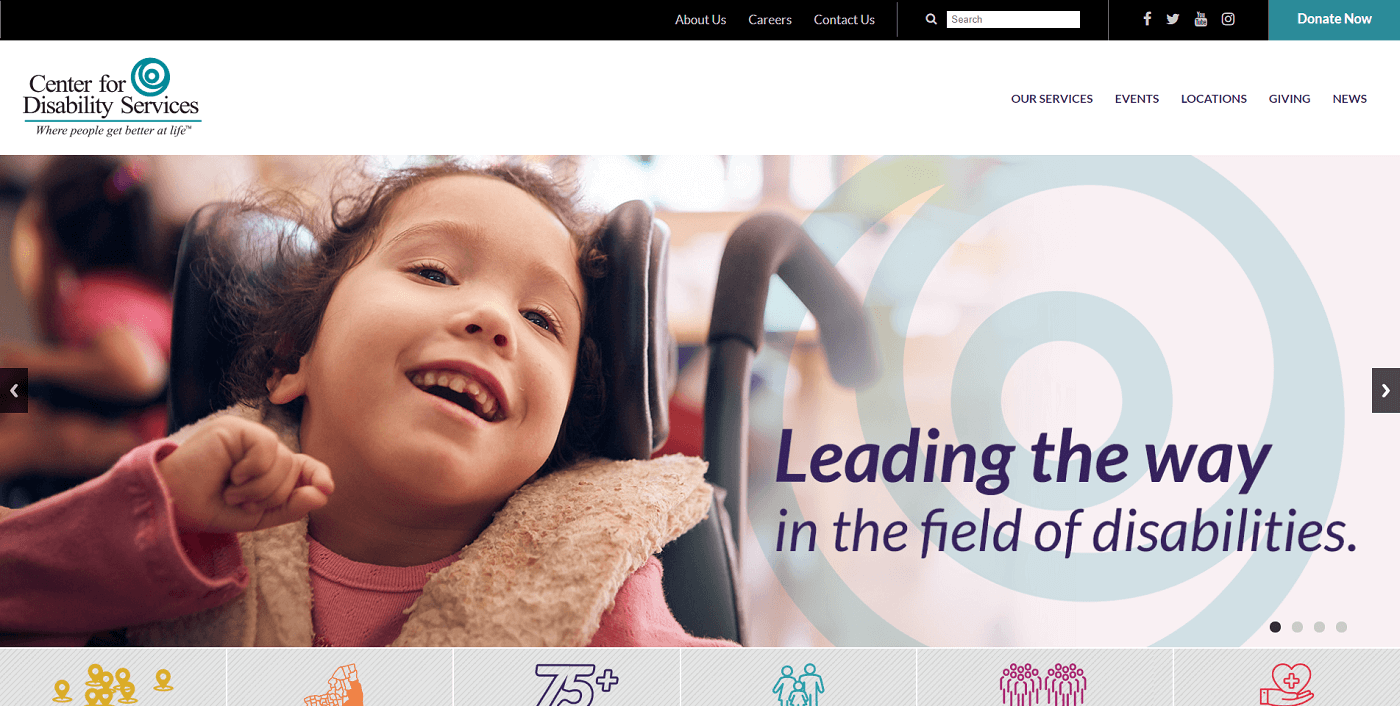The height and width of the screenshot is (706, 1400).
Task: Select the second slide indicator dot
Action: (x=1297, y=627)
